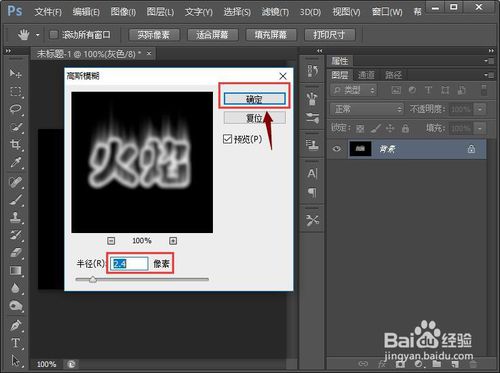Open the Paragraph panel icon

click(312, 192)
